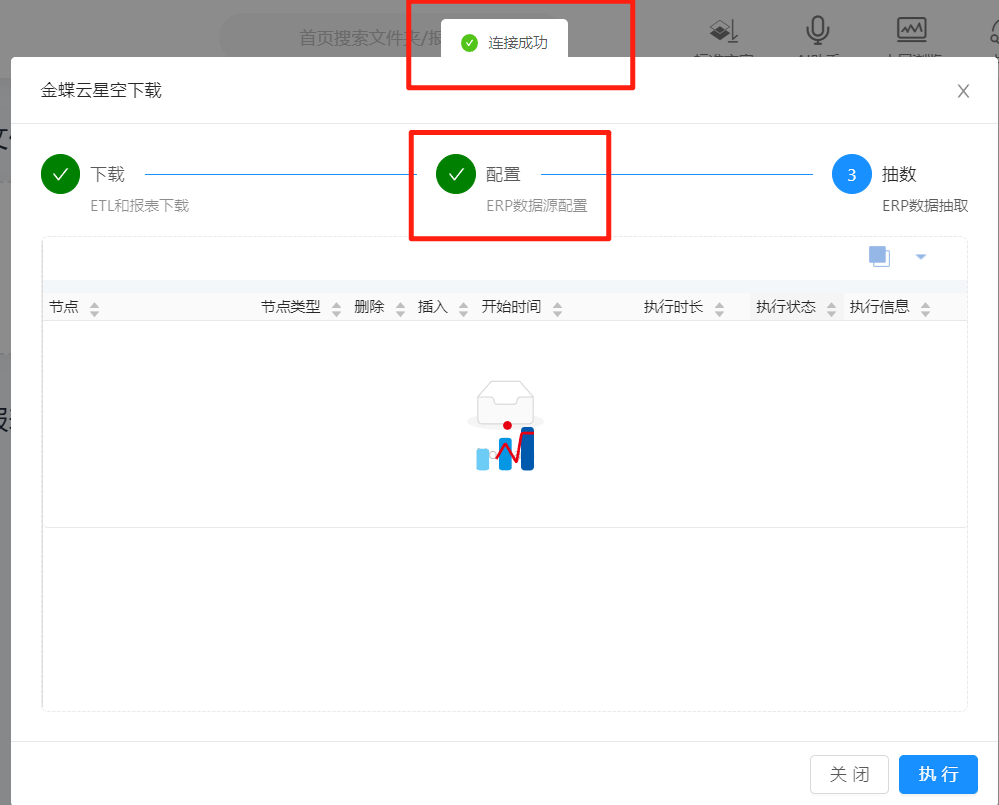Start extraction with the 执行 button
The width and height of the screenshot is (999, 805).
point(938,774)
